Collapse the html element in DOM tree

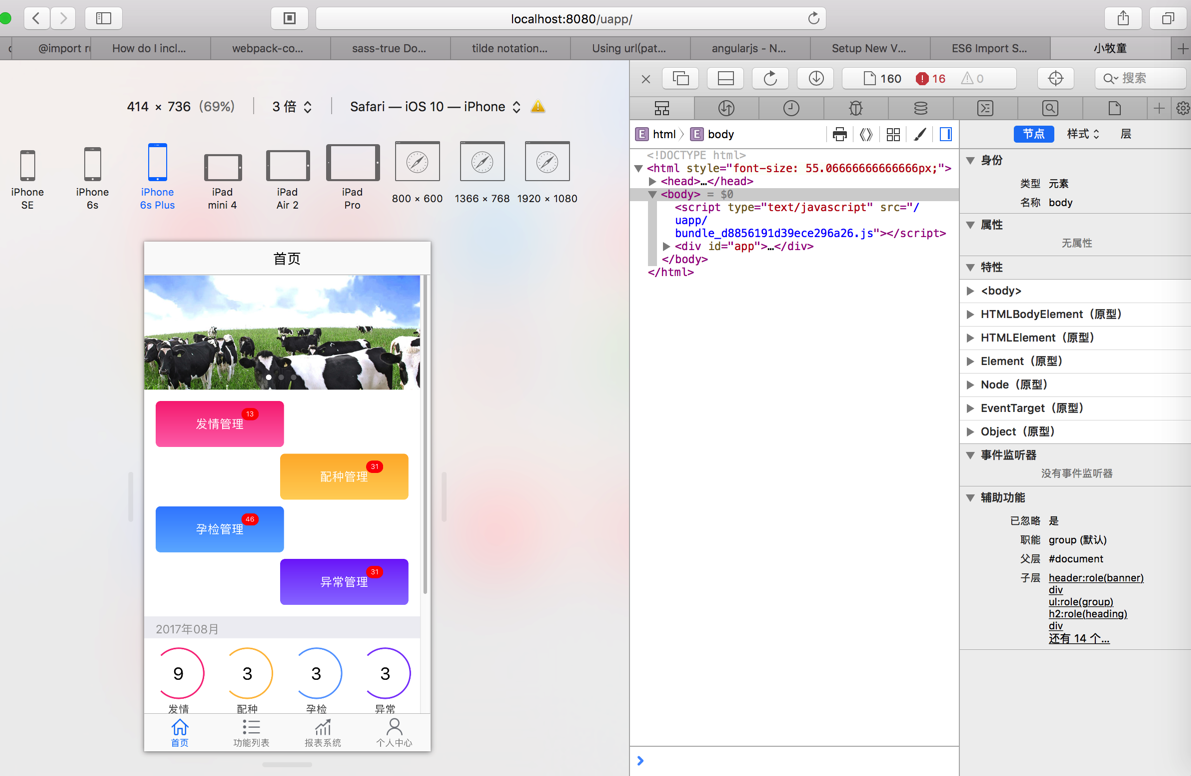click(639, 169)
